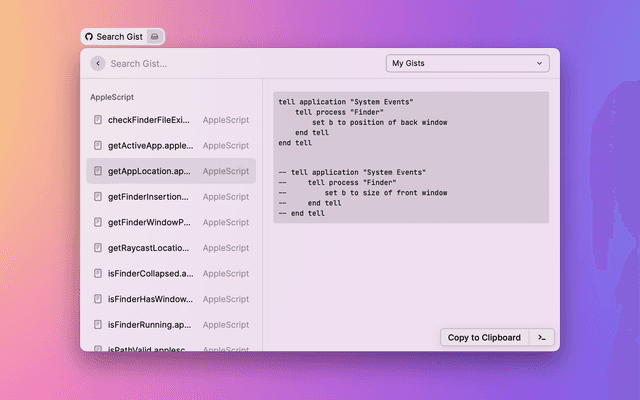Click the back arrow button beside the search field

point(97,63)
